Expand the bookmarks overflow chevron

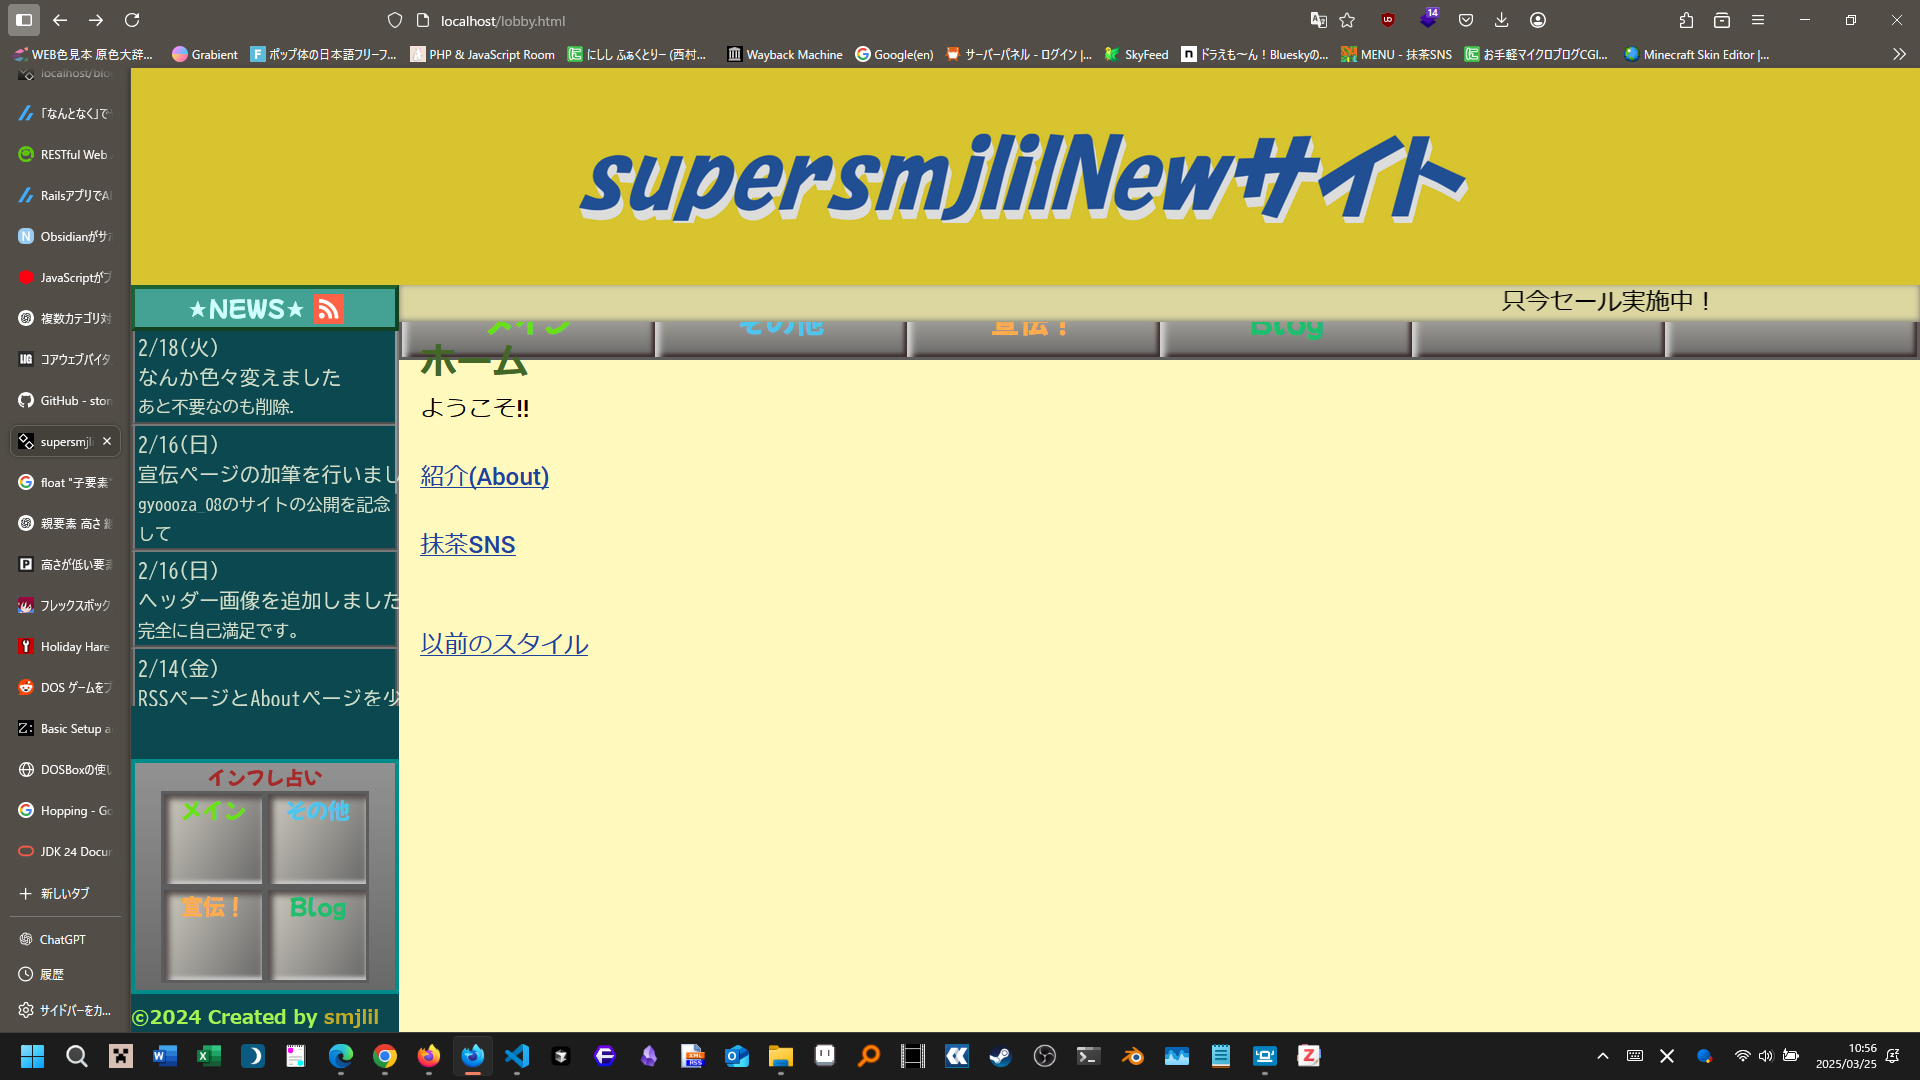coord(1897,55)
